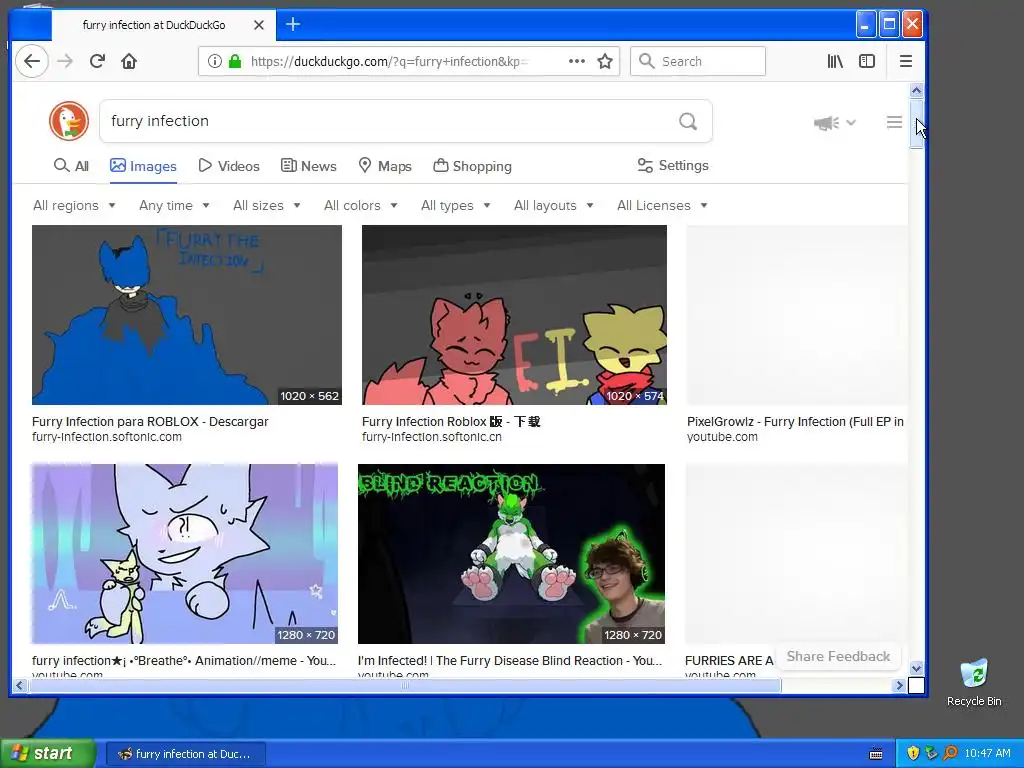
Task: Go back with the browser back arrow
Action: (31, 61)
